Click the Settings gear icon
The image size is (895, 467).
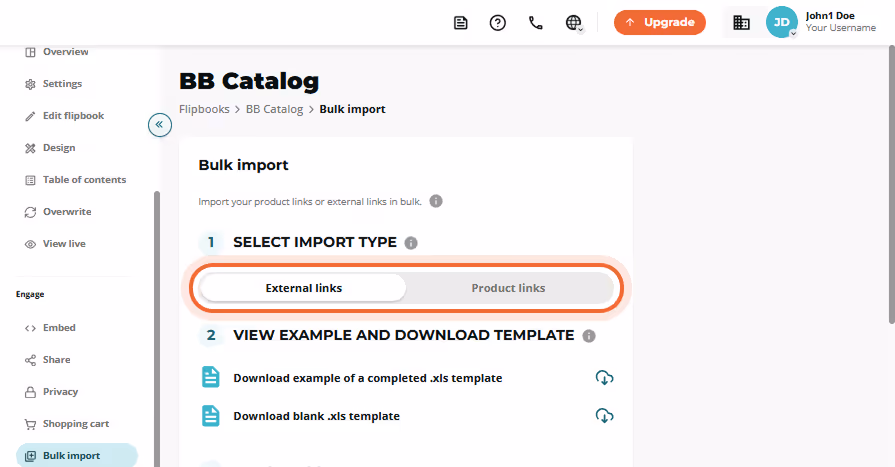[30, 84]
